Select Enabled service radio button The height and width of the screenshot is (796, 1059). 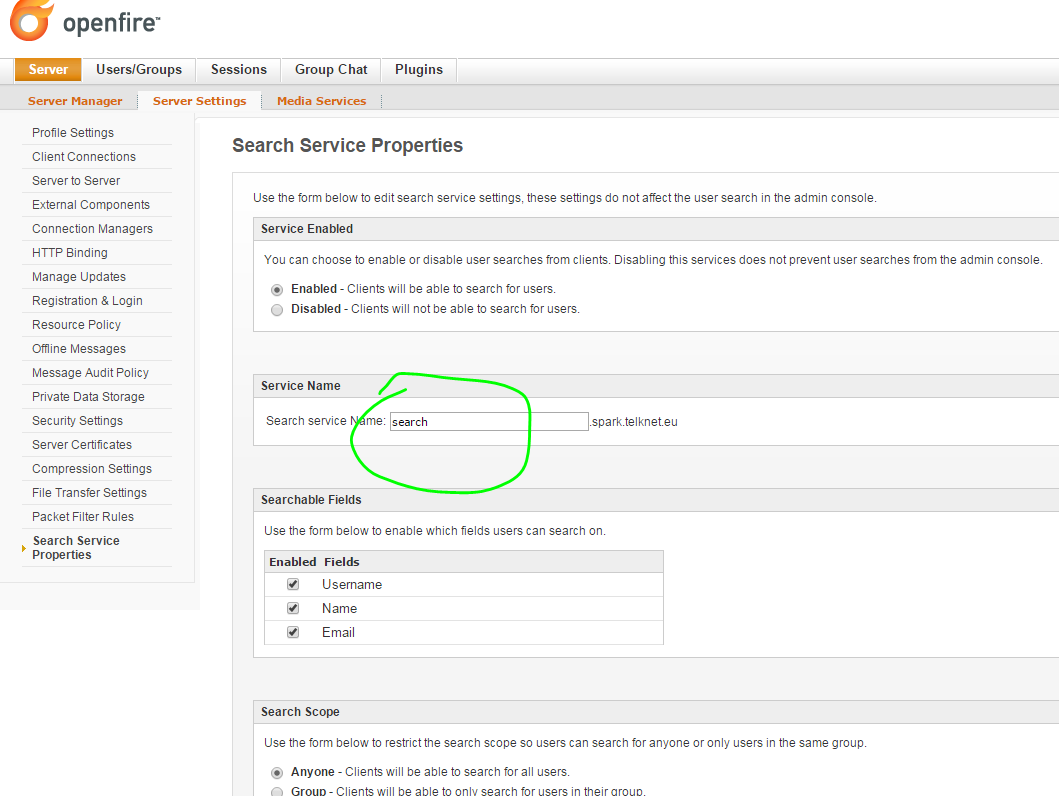pyautogui.click(x=277, y=289)
